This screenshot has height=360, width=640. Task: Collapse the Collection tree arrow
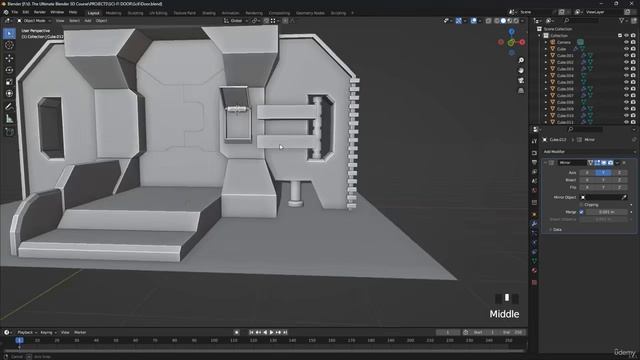(540, 36)
